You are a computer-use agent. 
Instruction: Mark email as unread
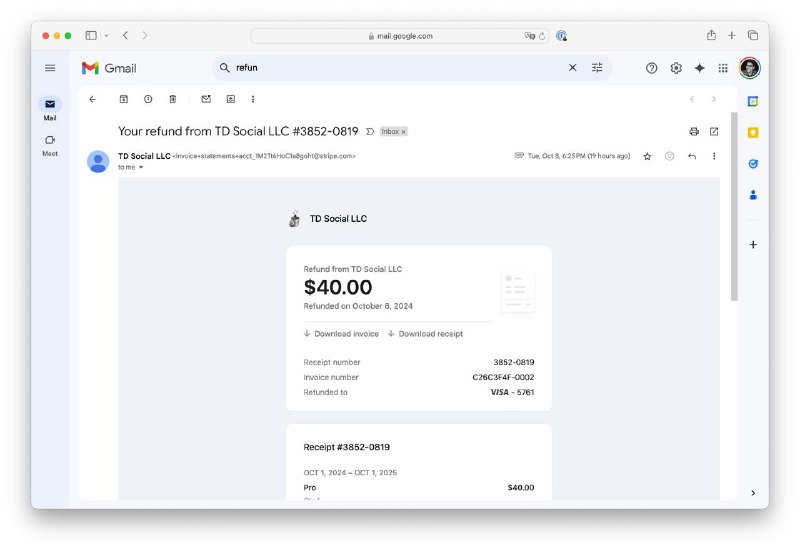click(x=206, y=99)
